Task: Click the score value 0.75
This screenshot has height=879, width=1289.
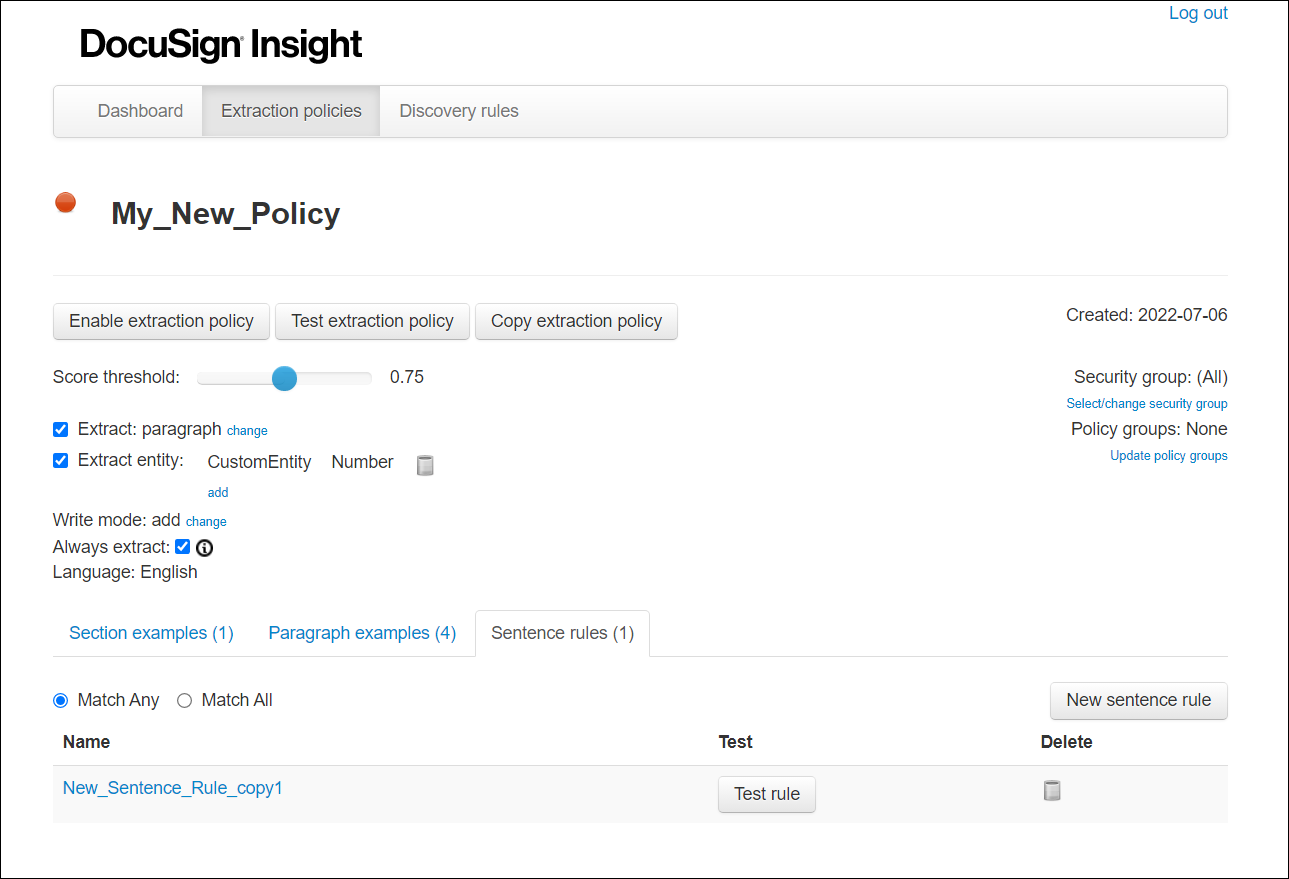Action: 407,377
